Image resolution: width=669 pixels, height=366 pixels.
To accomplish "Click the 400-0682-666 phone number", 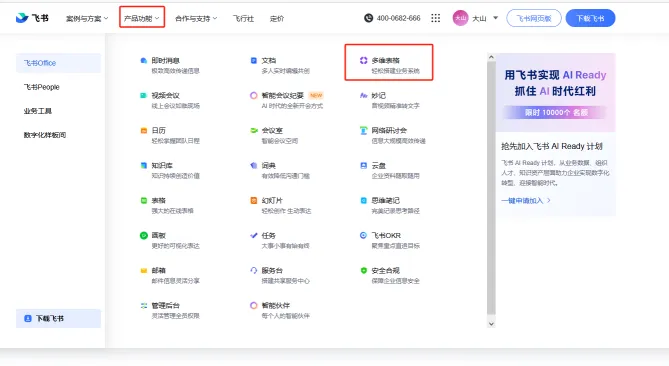I will [x=398, y=18].
